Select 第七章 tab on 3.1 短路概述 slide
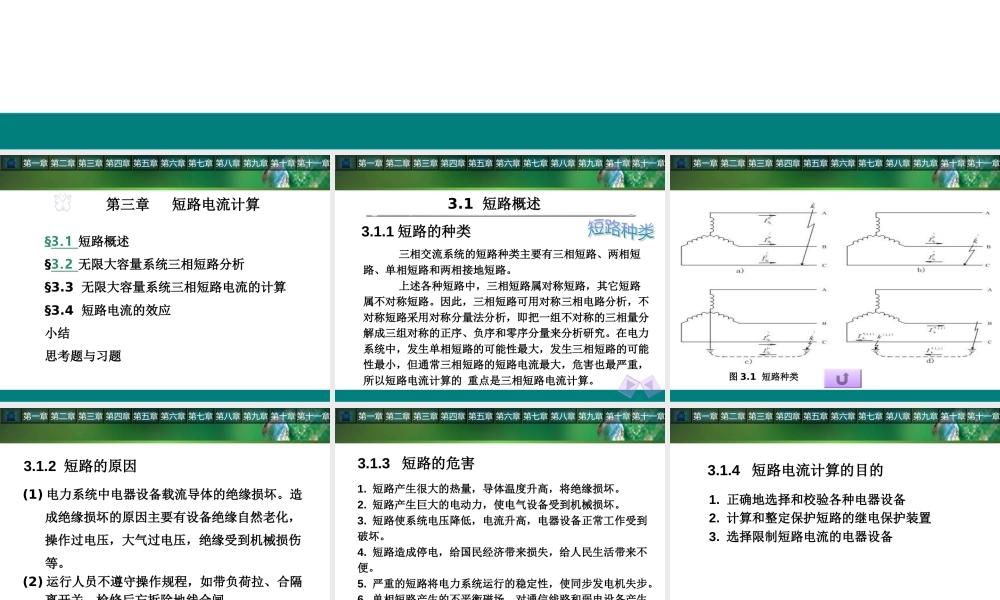 [534, 164]
